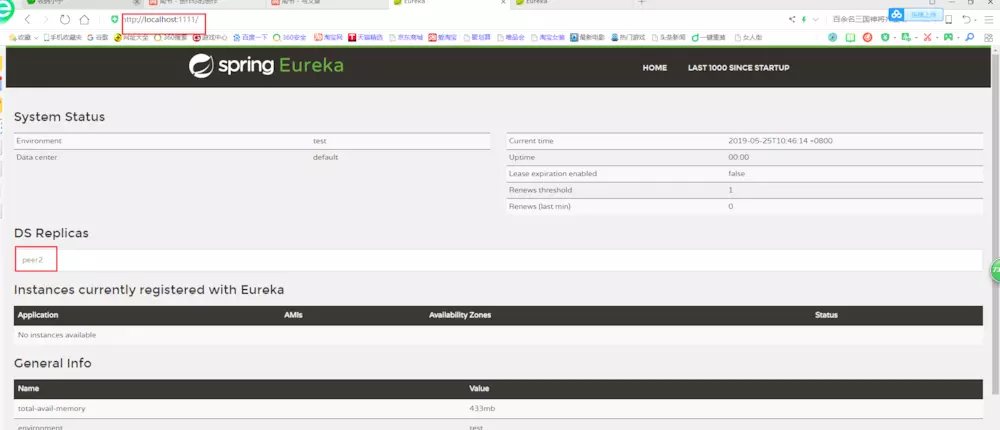Click the mobile device icon in toolbar
The height and width of the screenshot is (430, 1000).
[948, 20]
